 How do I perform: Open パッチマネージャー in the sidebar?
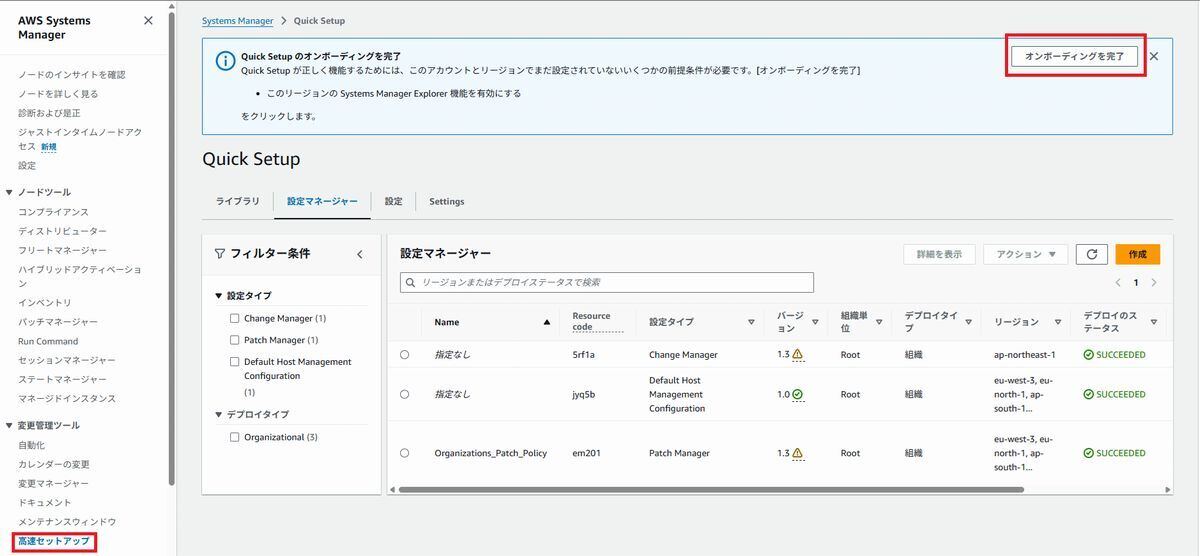pos(58,322)
